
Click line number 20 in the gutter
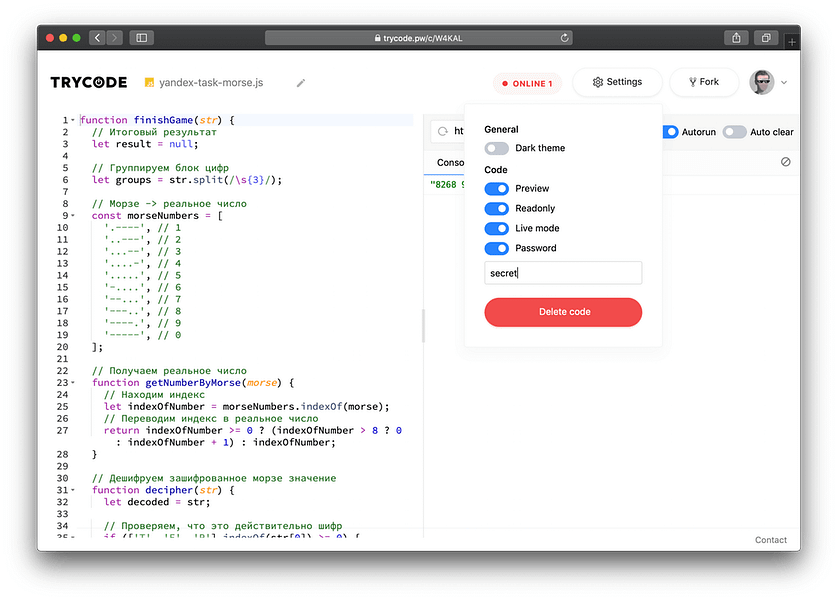63,347
